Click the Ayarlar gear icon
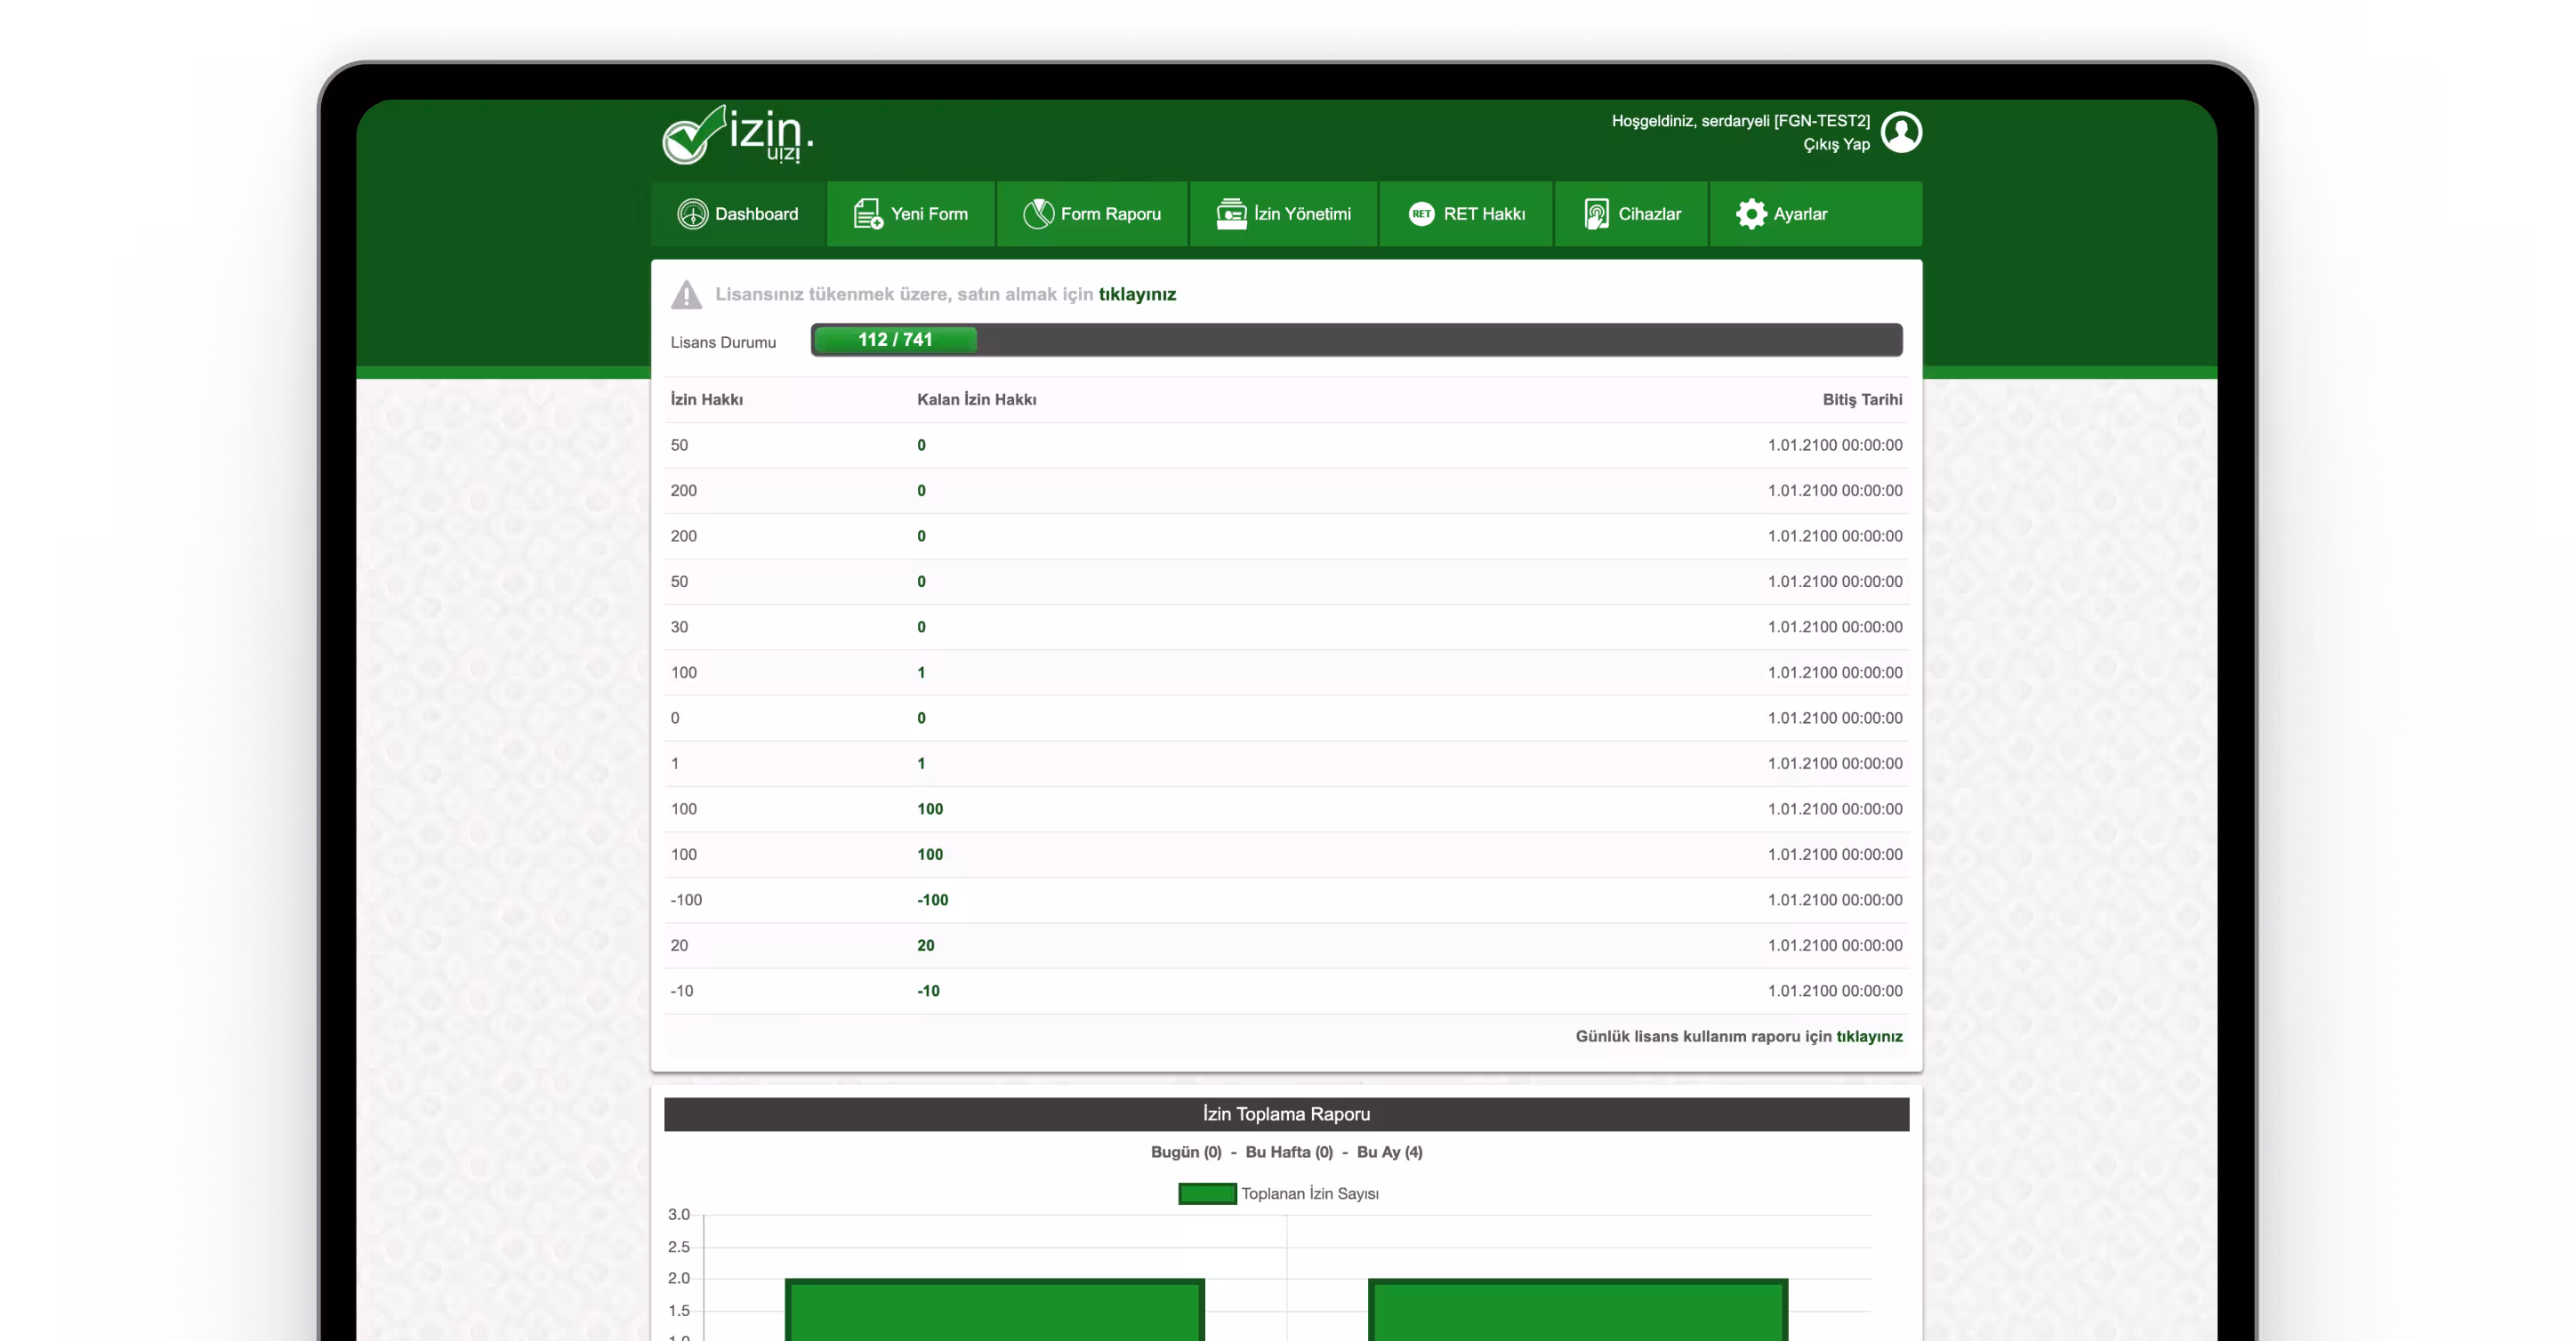 click(1751, 214)
